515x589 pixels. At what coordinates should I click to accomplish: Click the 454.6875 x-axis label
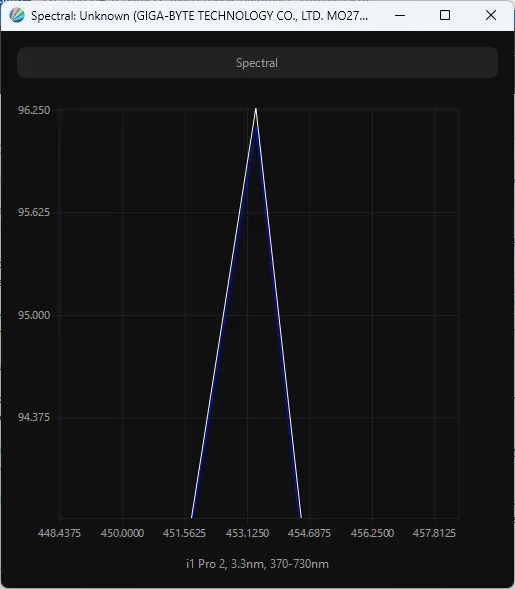click(x=310, y=533)
